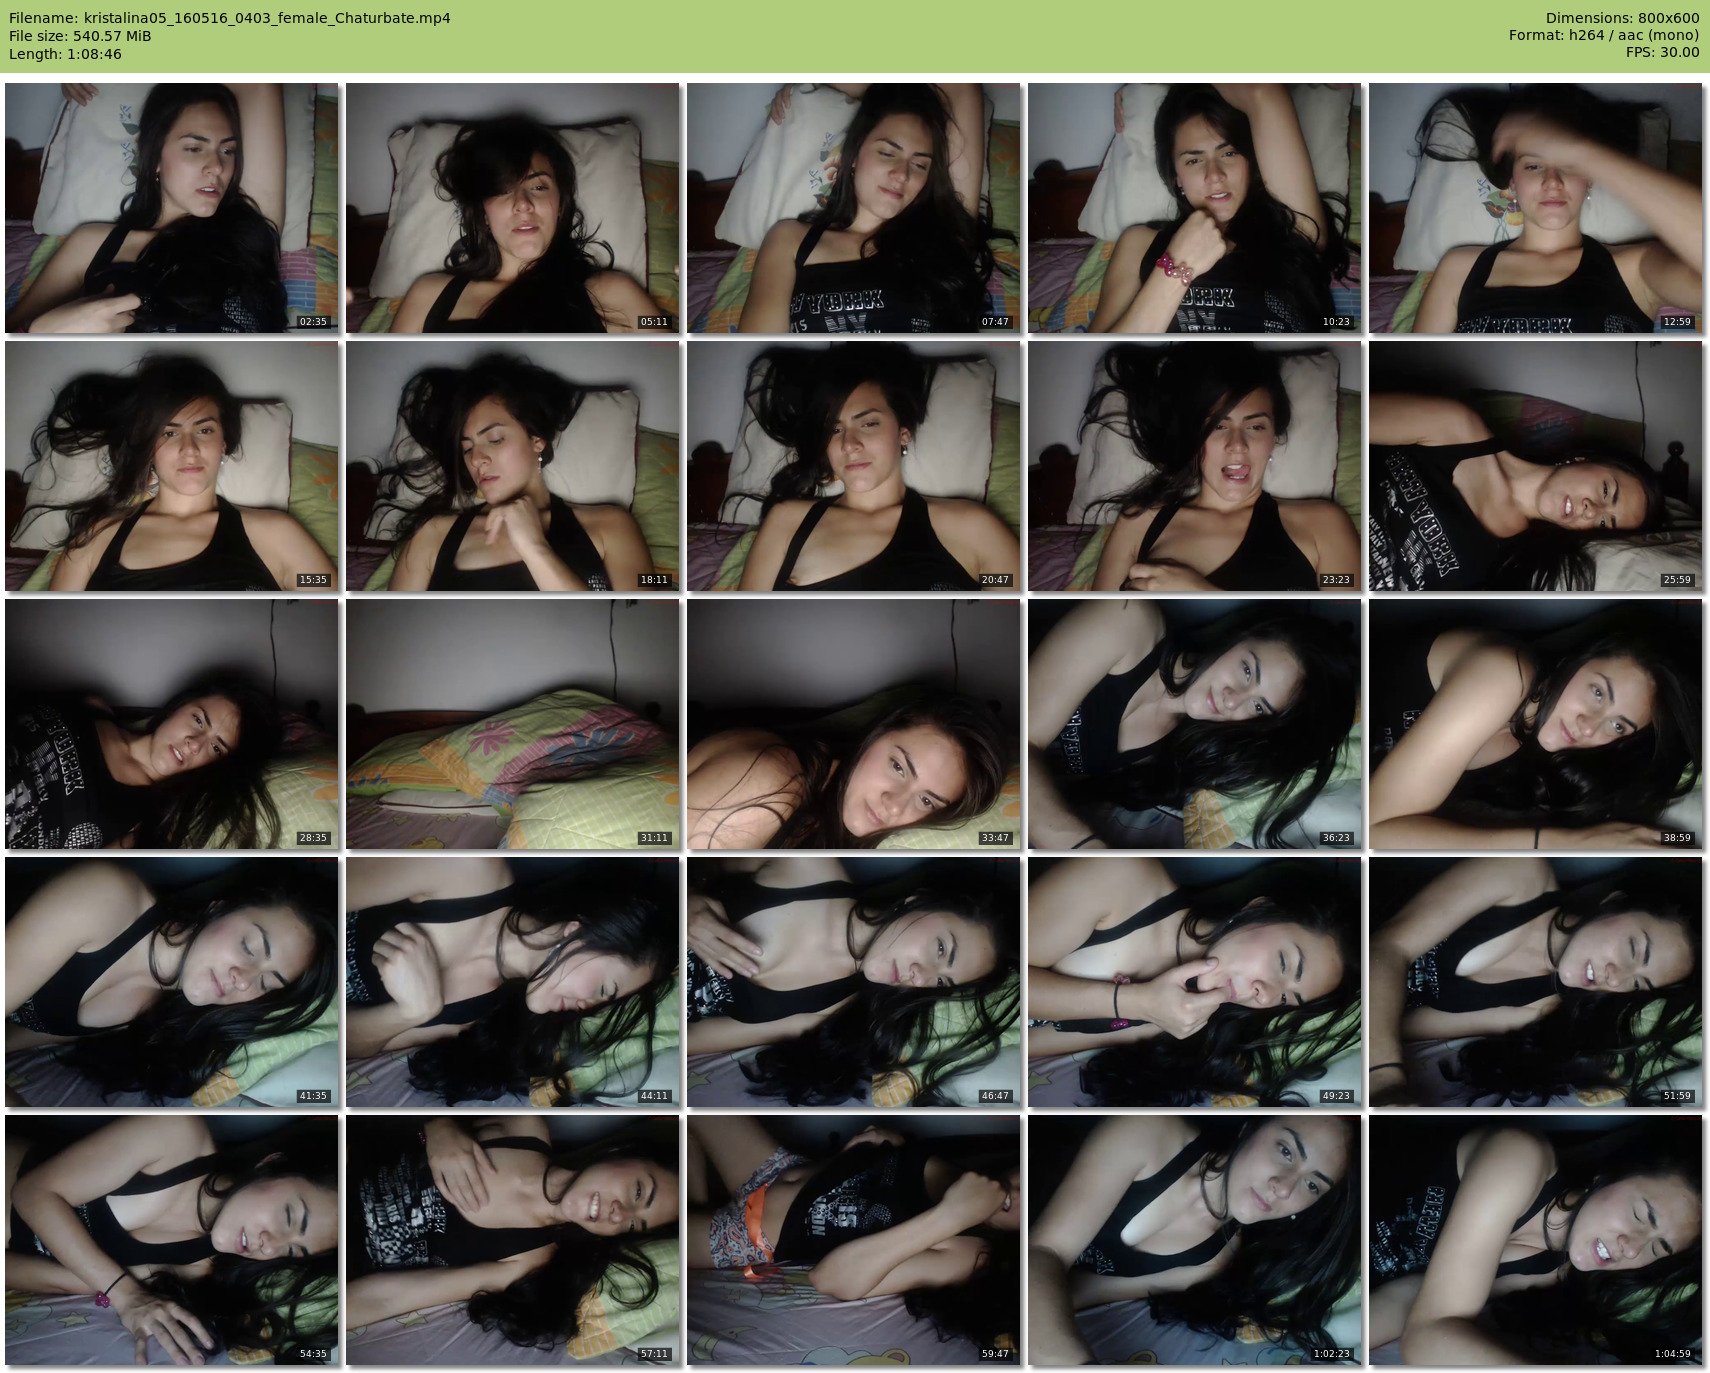Screen dimensions: 1710x1373
Task: Click the "Length: 1:08:46" text
Action: coord(65,54)
